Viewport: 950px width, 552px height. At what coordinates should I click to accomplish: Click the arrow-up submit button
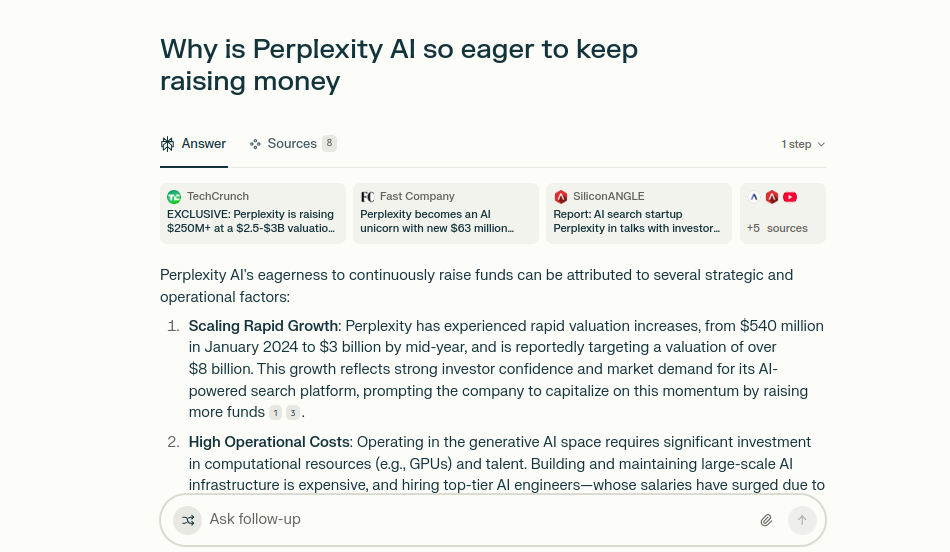click(x=802, y=520)
